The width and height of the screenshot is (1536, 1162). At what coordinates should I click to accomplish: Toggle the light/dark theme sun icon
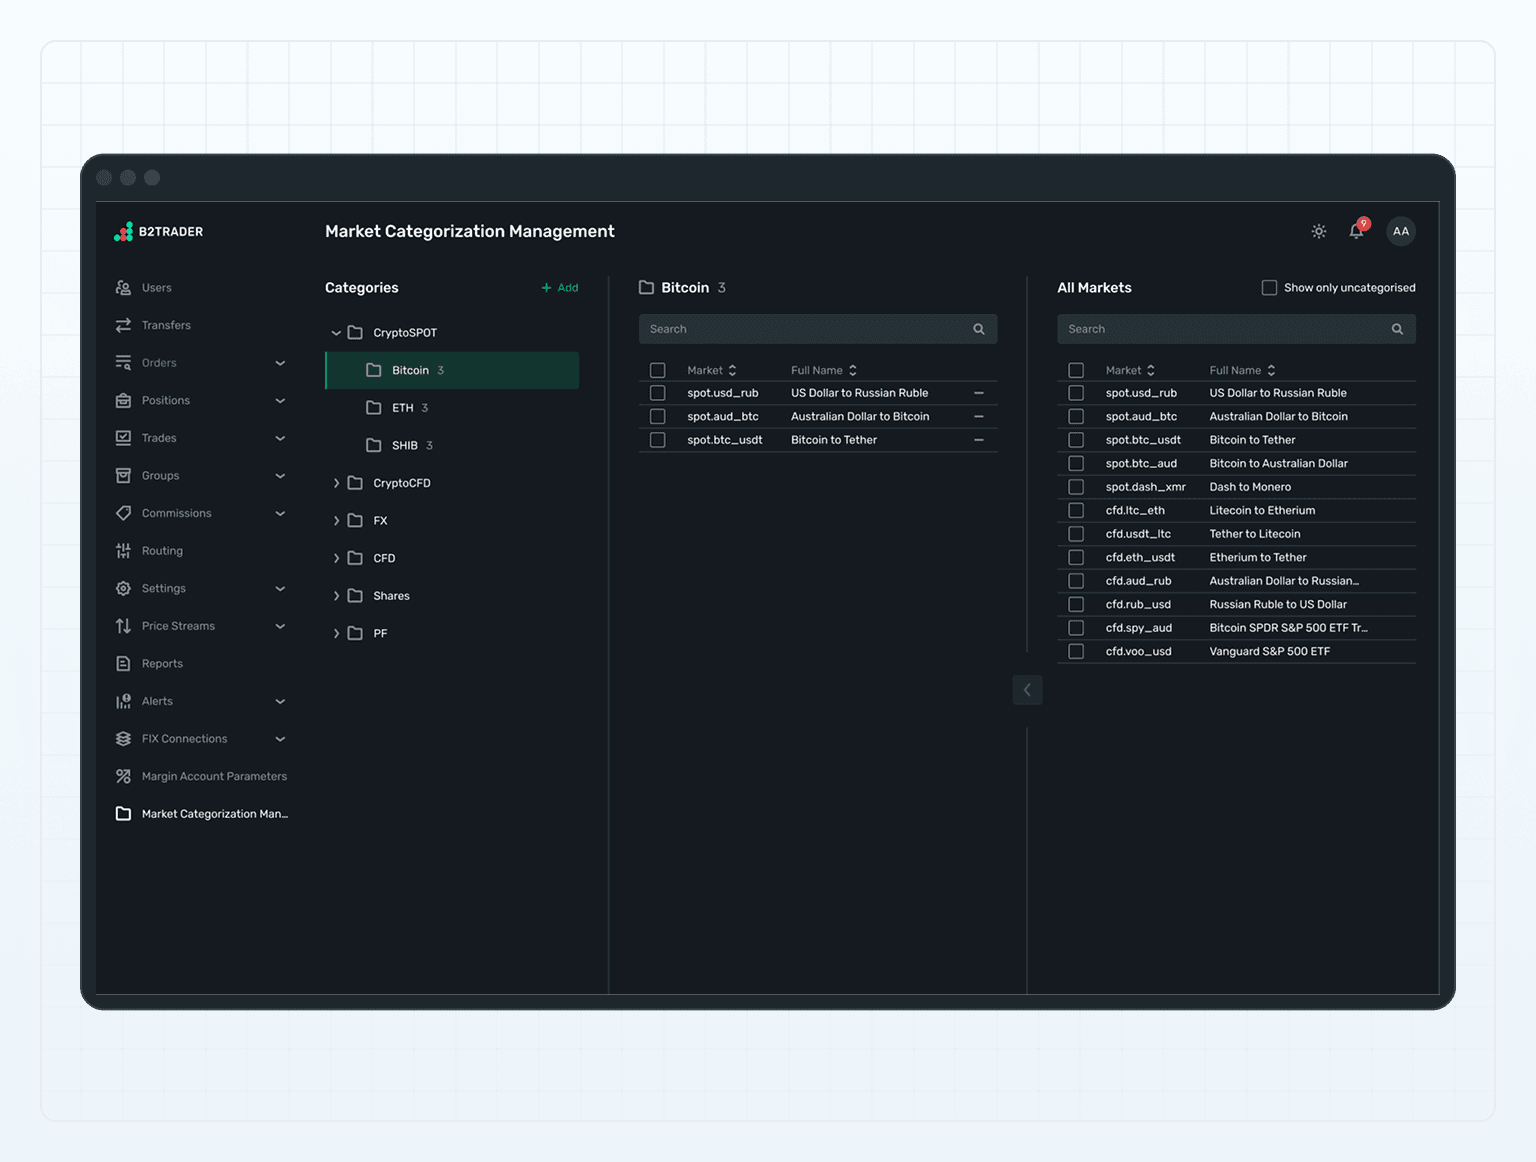tap(1319, 231)
